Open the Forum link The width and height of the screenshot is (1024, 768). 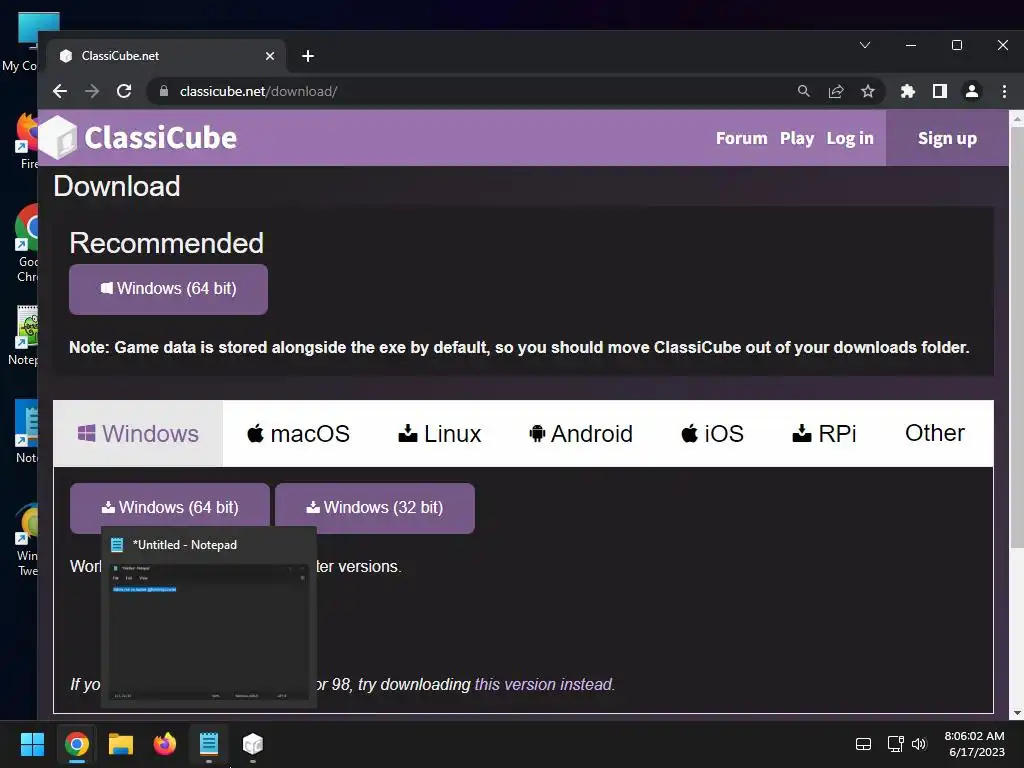pyautogui.click(x=741, y=138)
